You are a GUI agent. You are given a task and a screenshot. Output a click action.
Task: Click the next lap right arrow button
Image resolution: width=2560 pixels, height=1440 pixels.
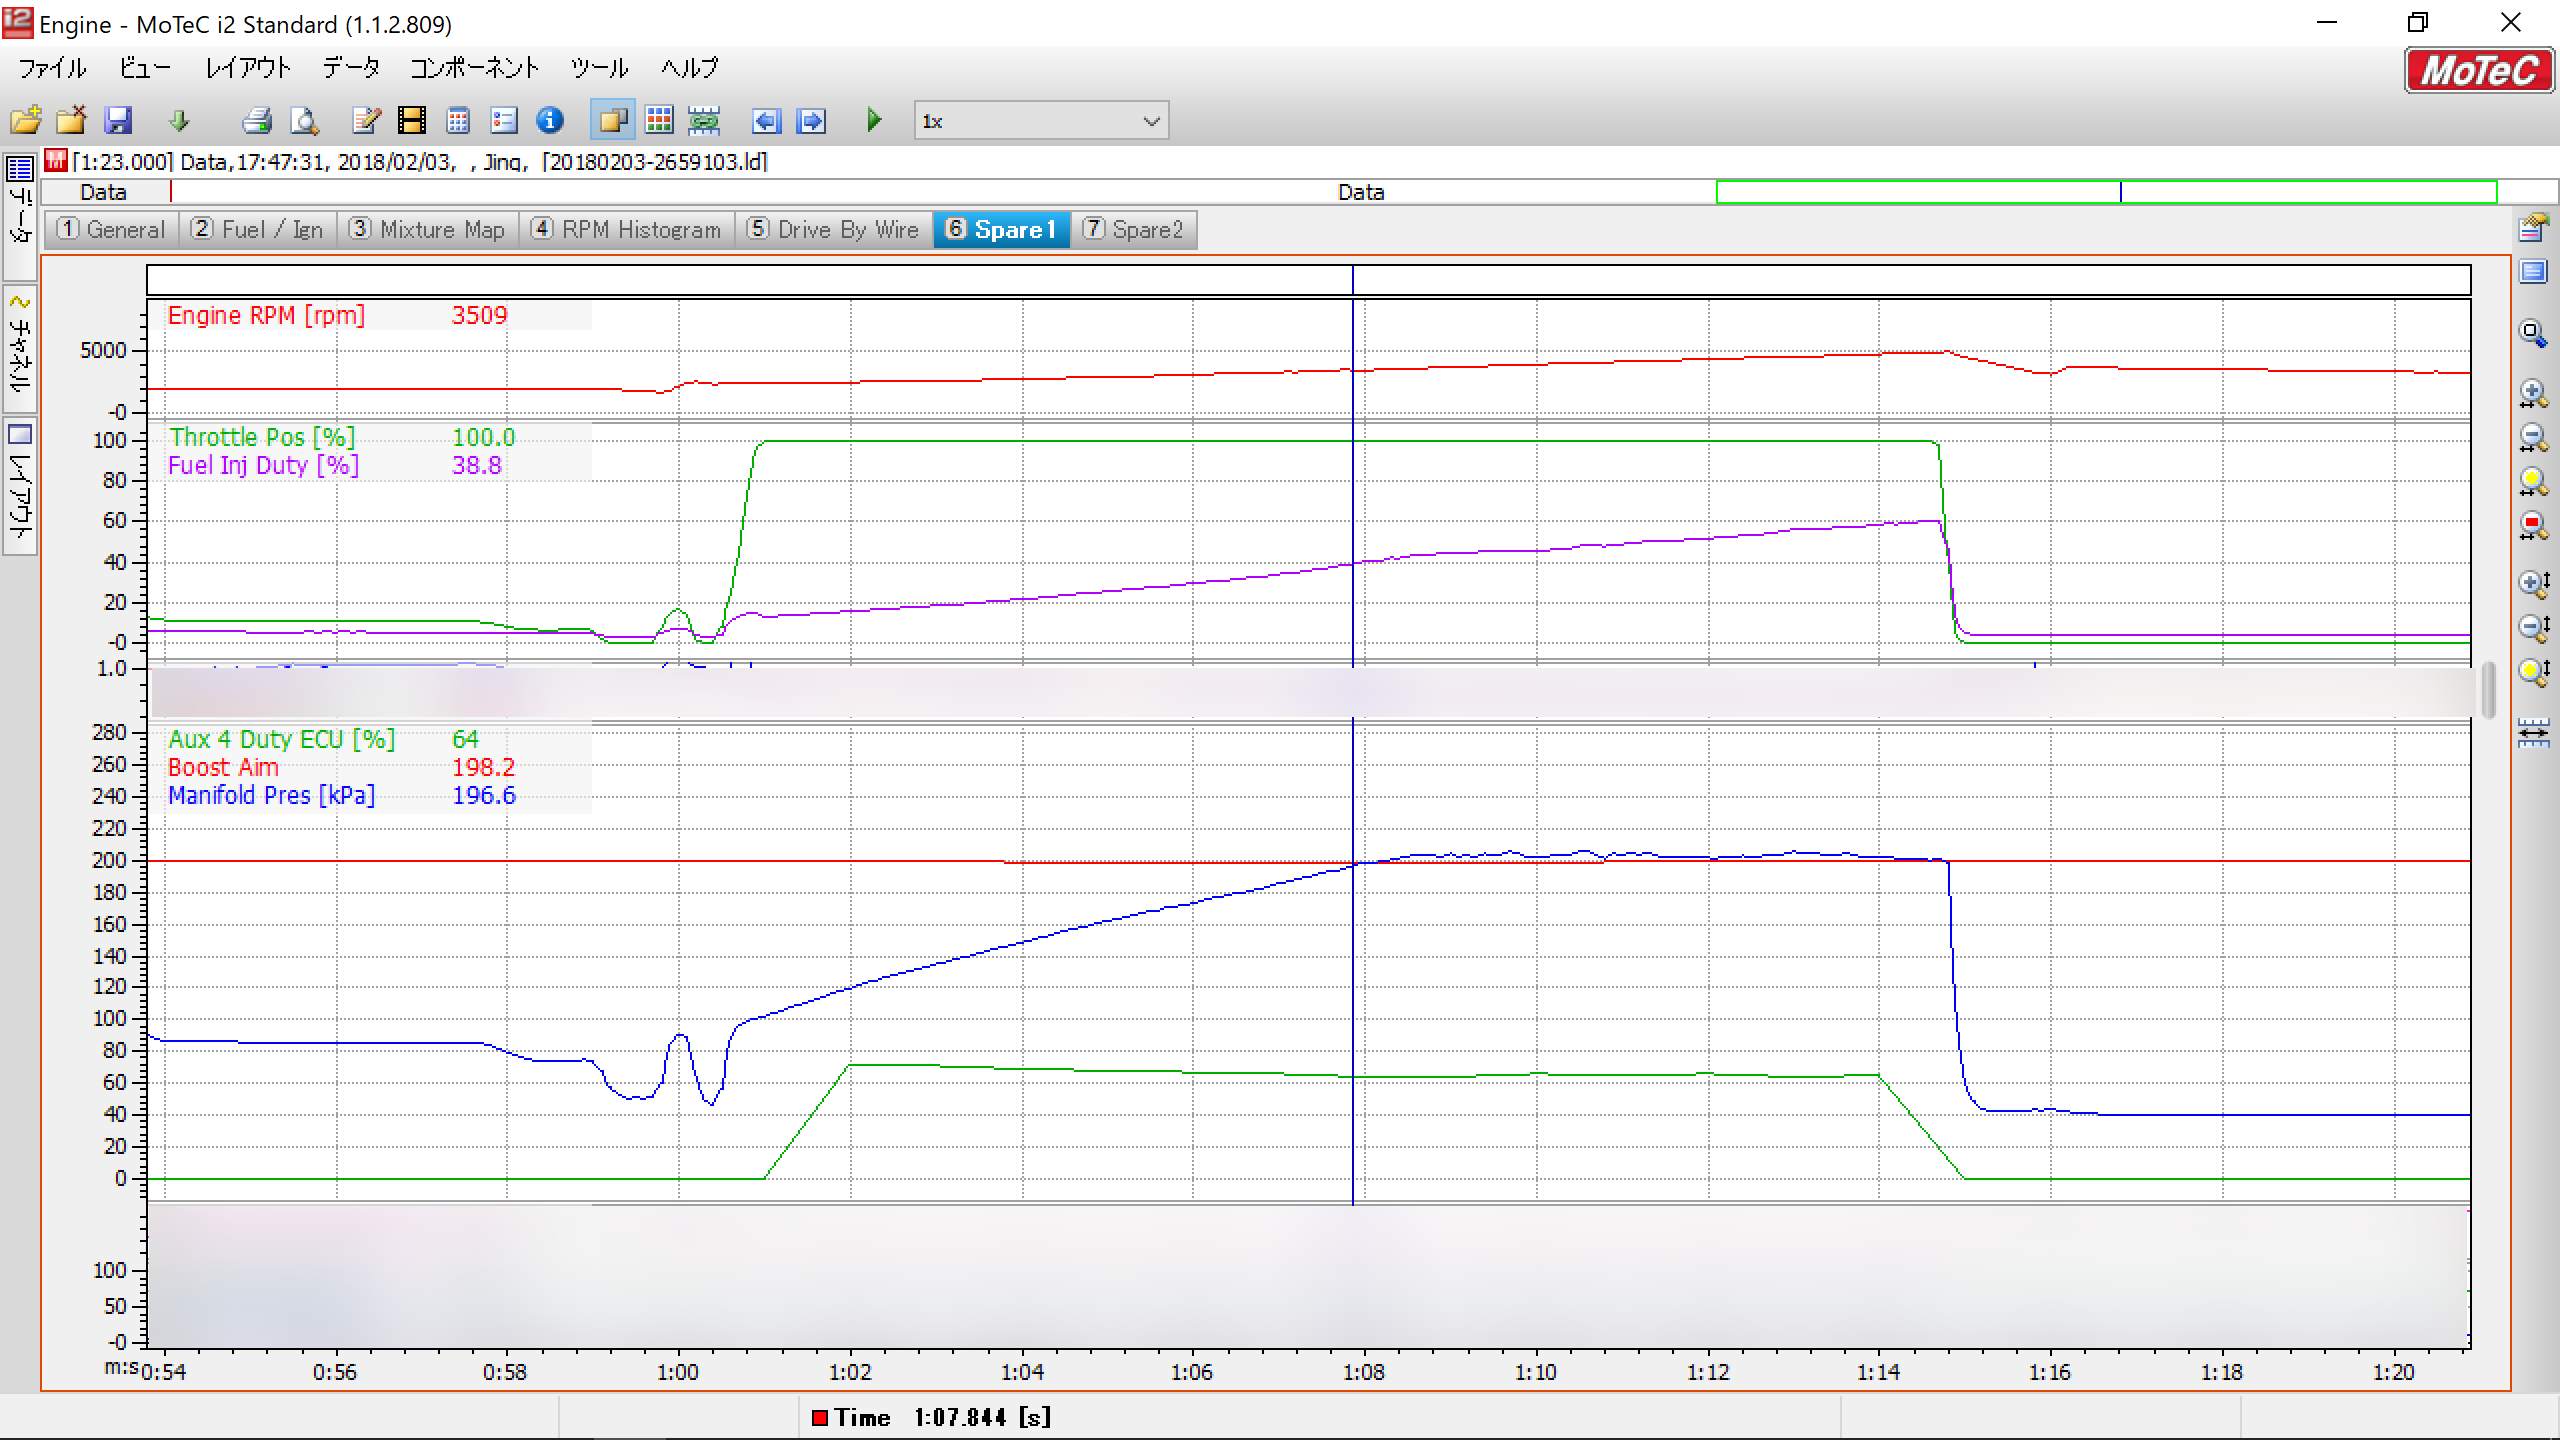[812, 121]
